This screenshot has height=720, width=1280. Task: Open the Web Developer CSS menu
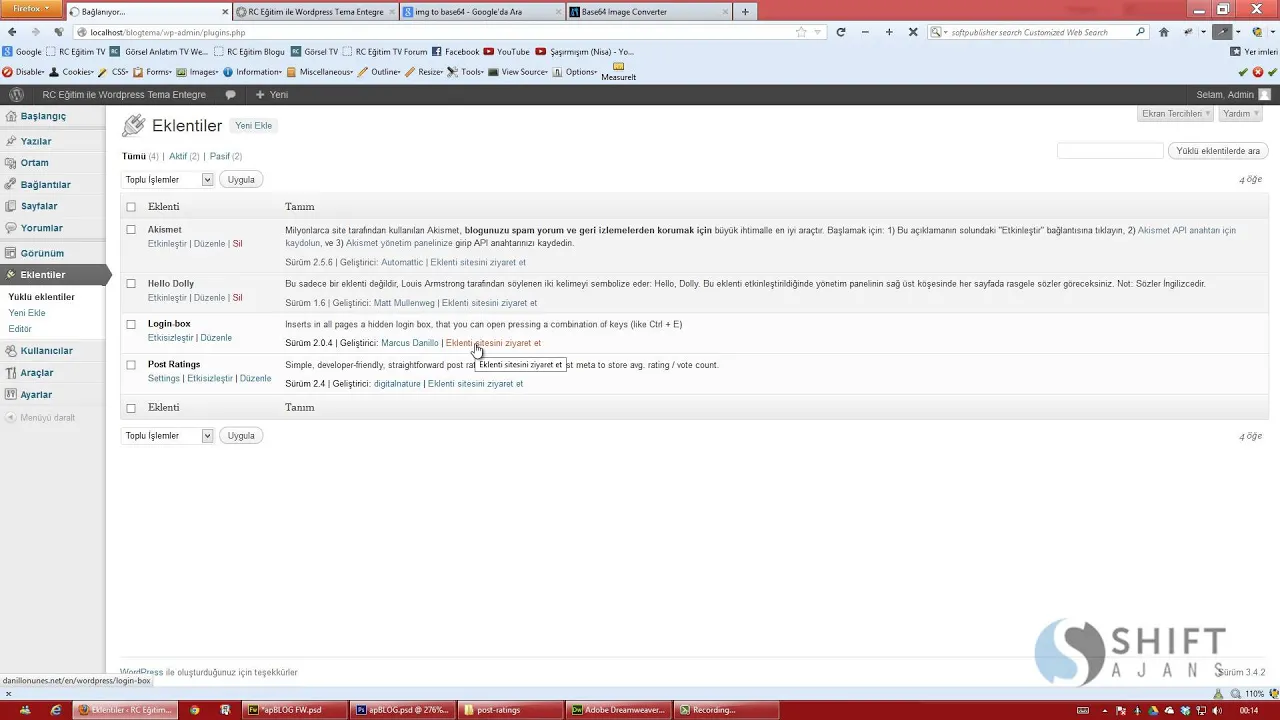tap(115, 72)
